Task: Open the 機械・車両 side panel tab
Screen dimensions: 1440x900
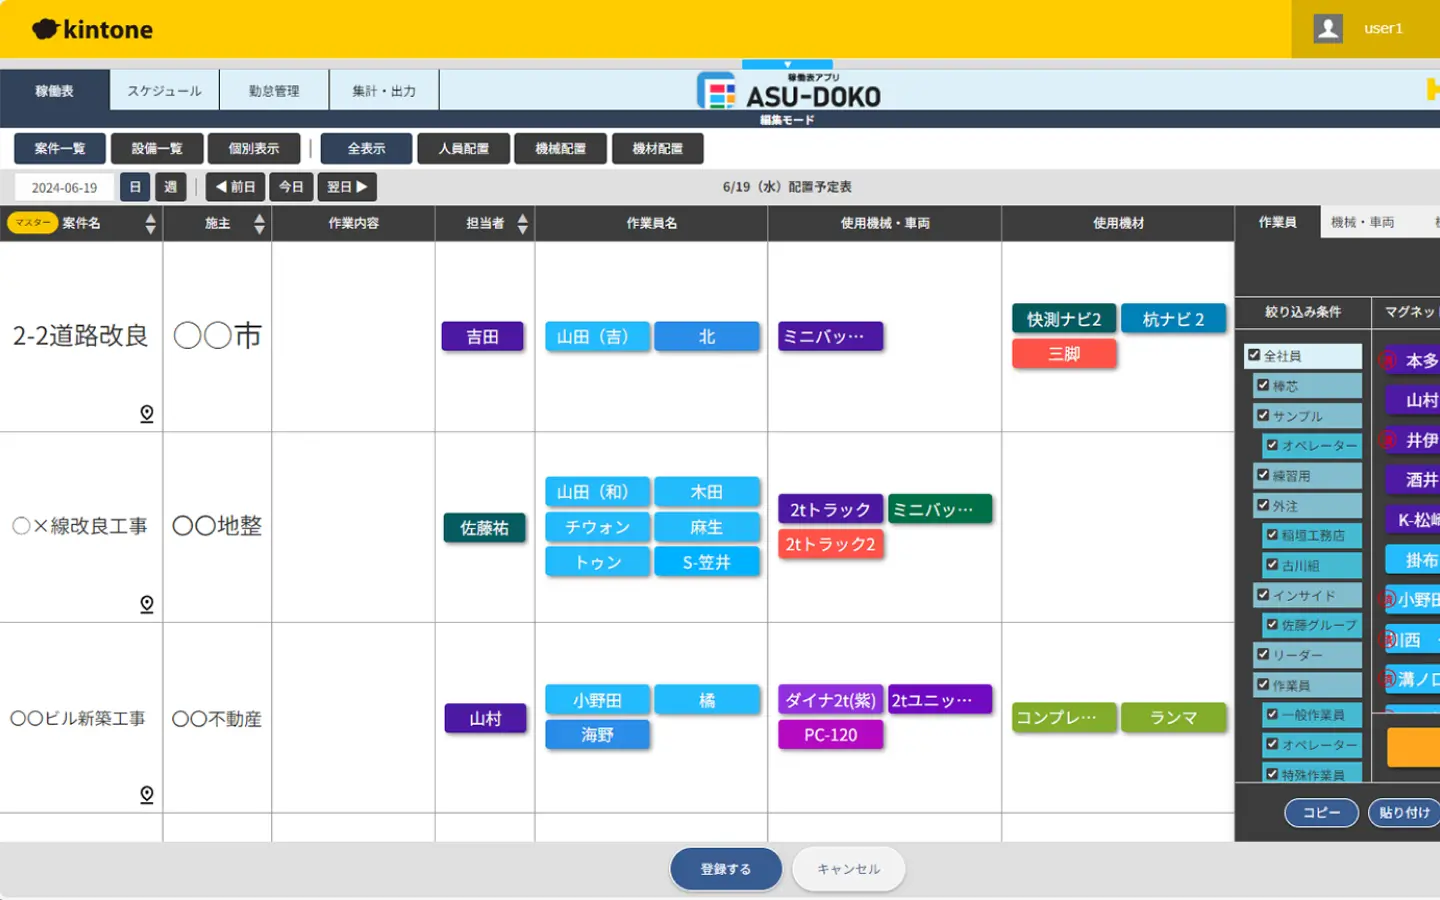Action: (1362, 222)
